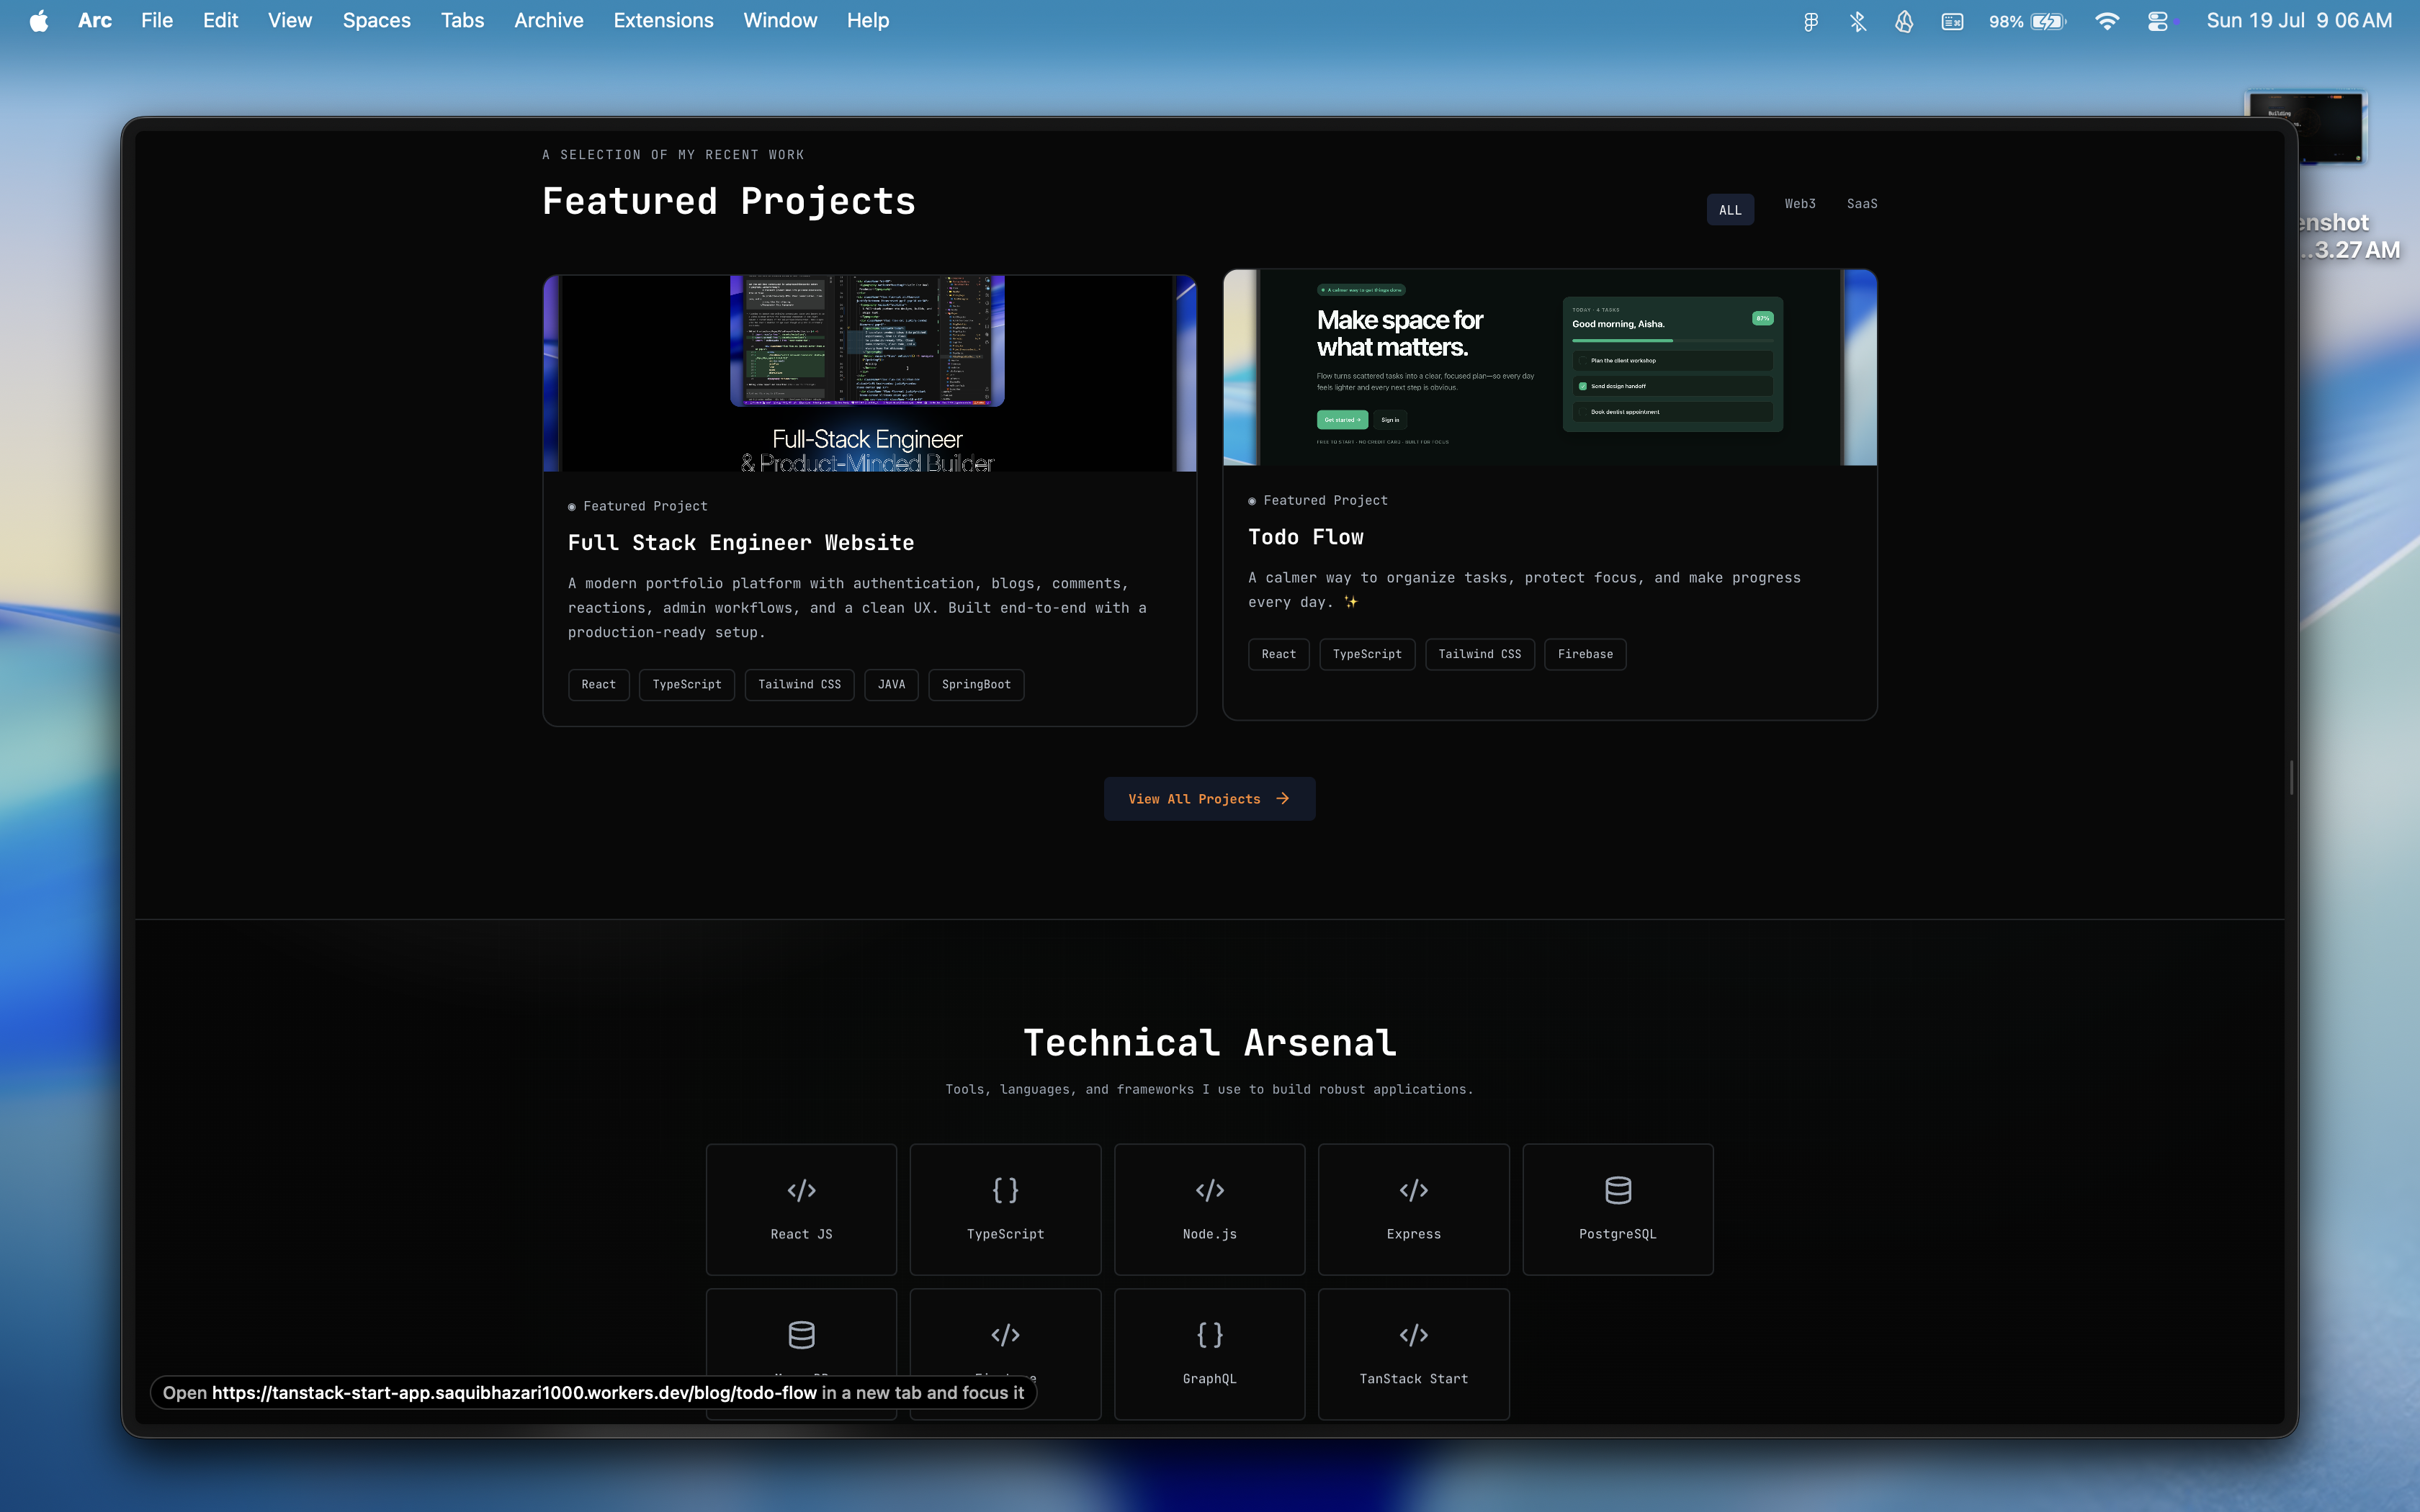
Task: Select the Web3 projects filter
Action: point(1800,204)
